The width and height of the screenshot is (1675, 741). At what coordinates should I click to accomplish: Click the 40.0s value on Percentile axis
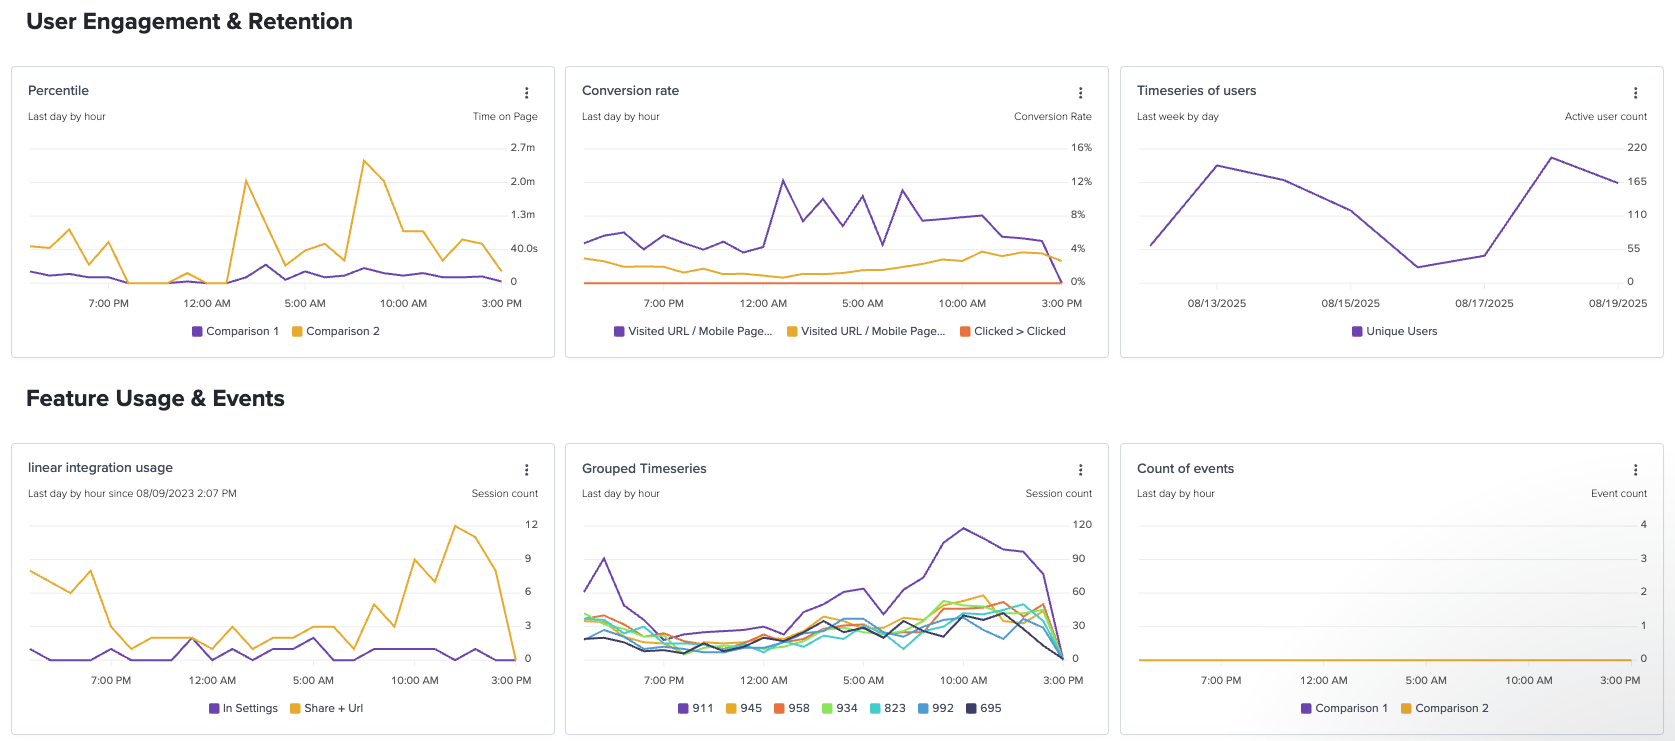point(524,249)
